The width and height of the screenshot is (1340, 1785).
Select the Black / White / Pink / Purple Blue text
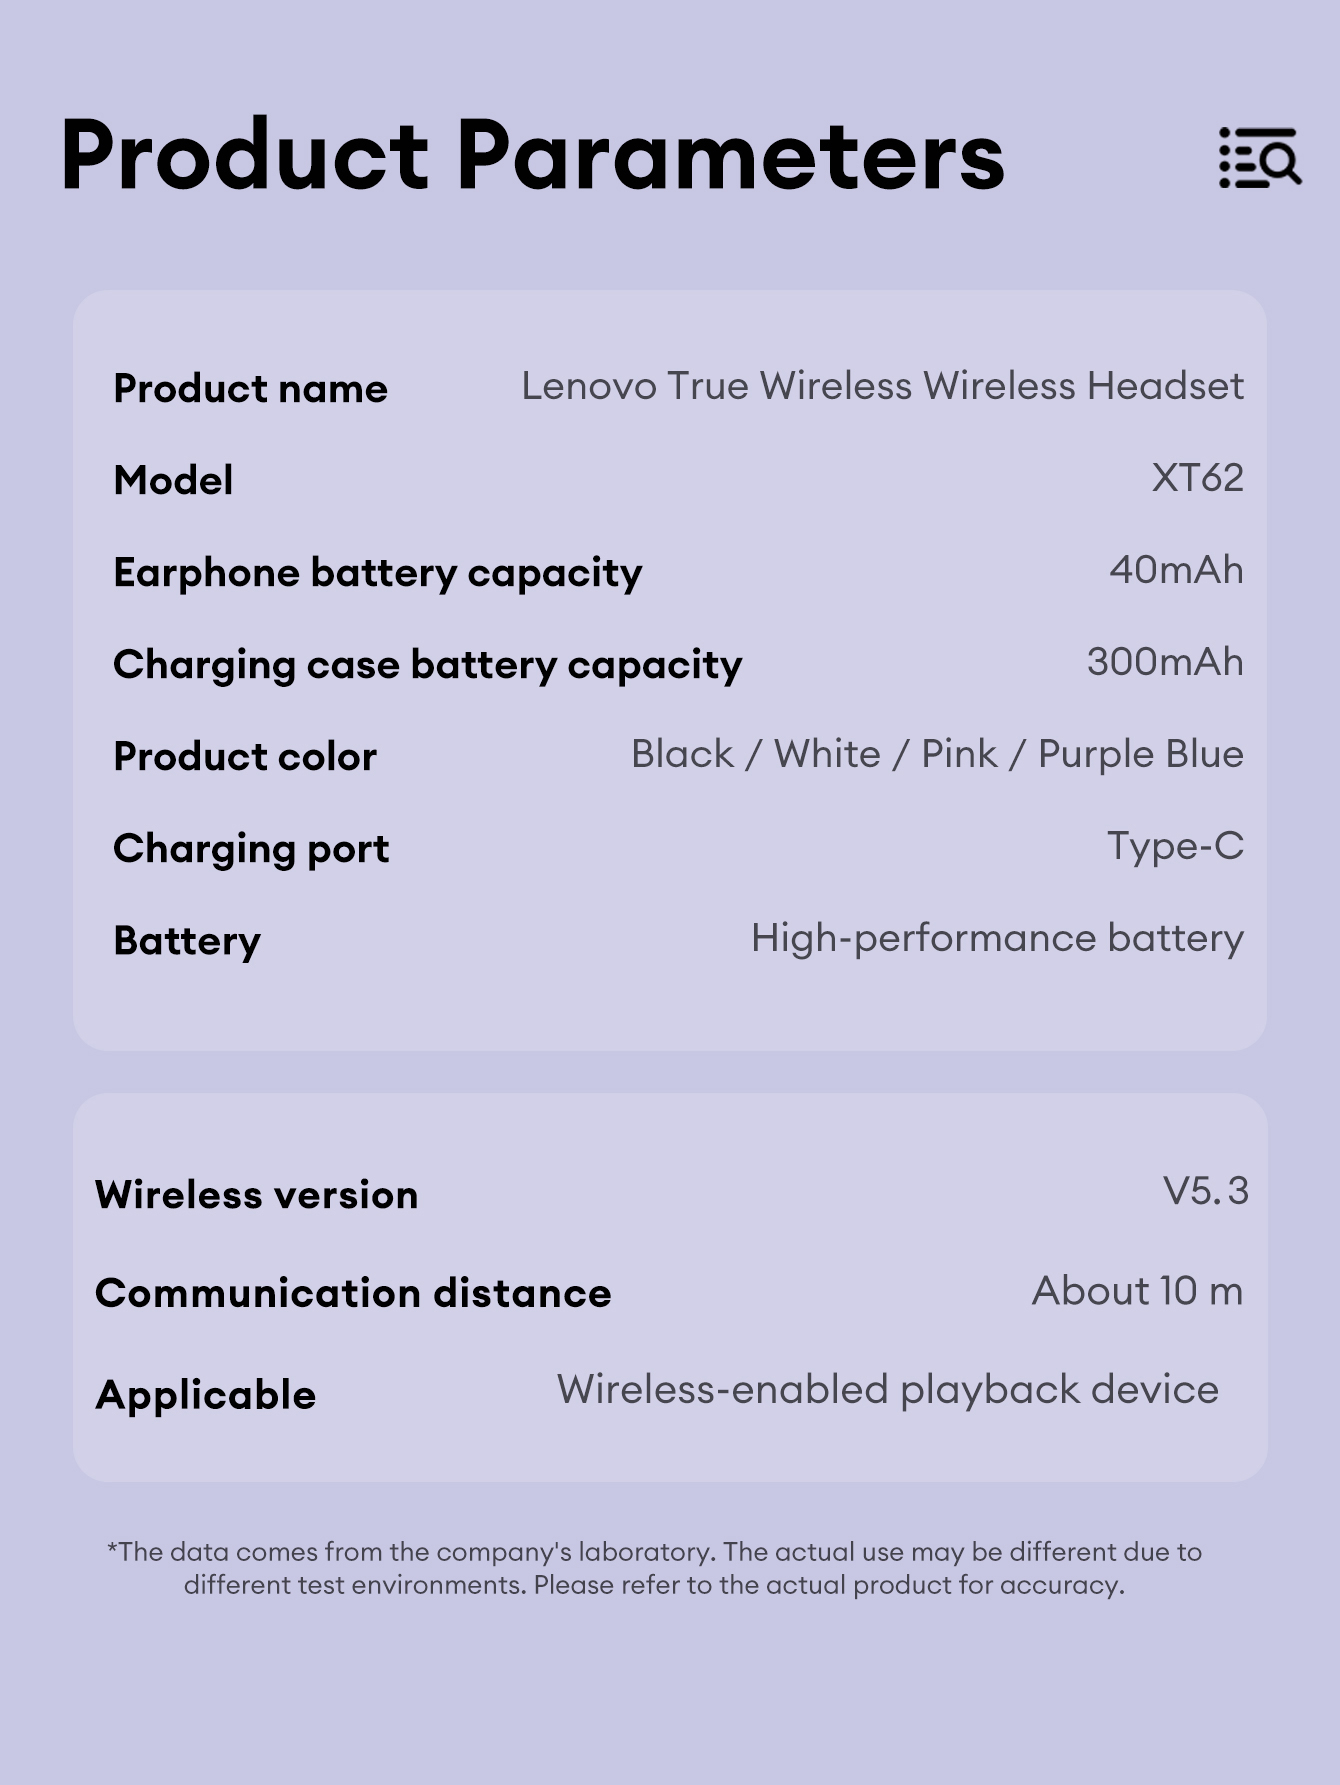tap(937, 755)
